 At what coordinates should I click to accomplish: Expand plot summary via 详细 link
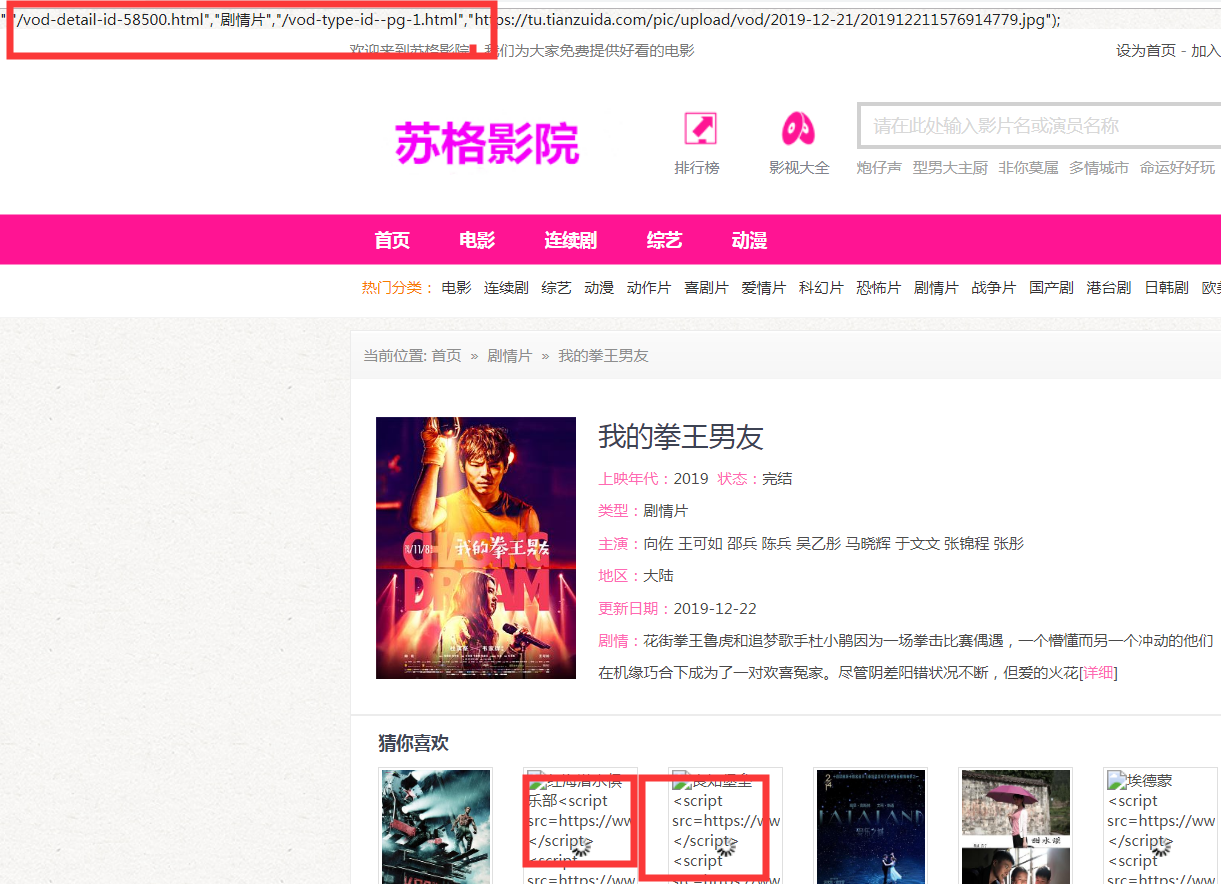[1099, 673]
